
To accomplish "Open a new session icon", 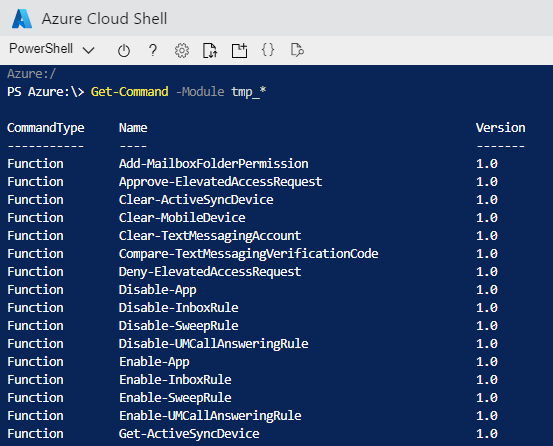I will pyautogui.click(x=239, y=50).
